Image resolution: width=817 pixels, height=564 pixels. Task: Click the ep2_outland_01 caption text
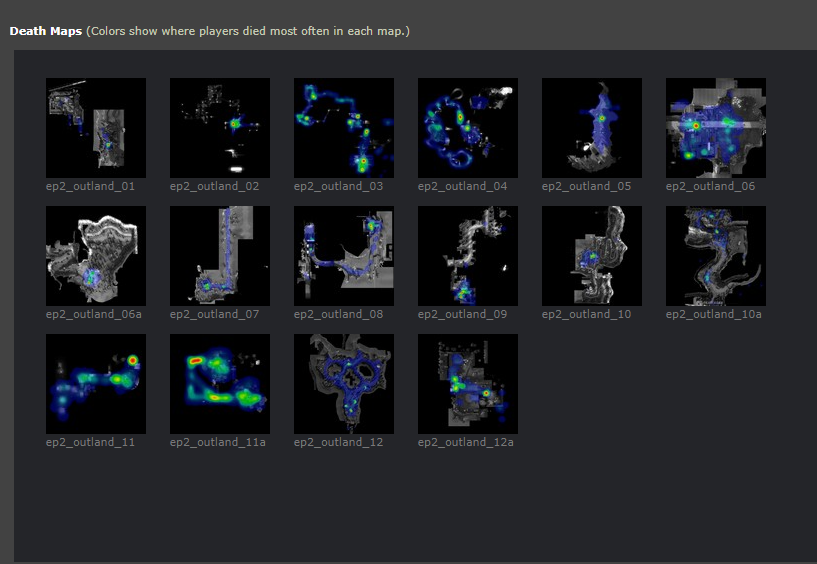tap(90, 187)
